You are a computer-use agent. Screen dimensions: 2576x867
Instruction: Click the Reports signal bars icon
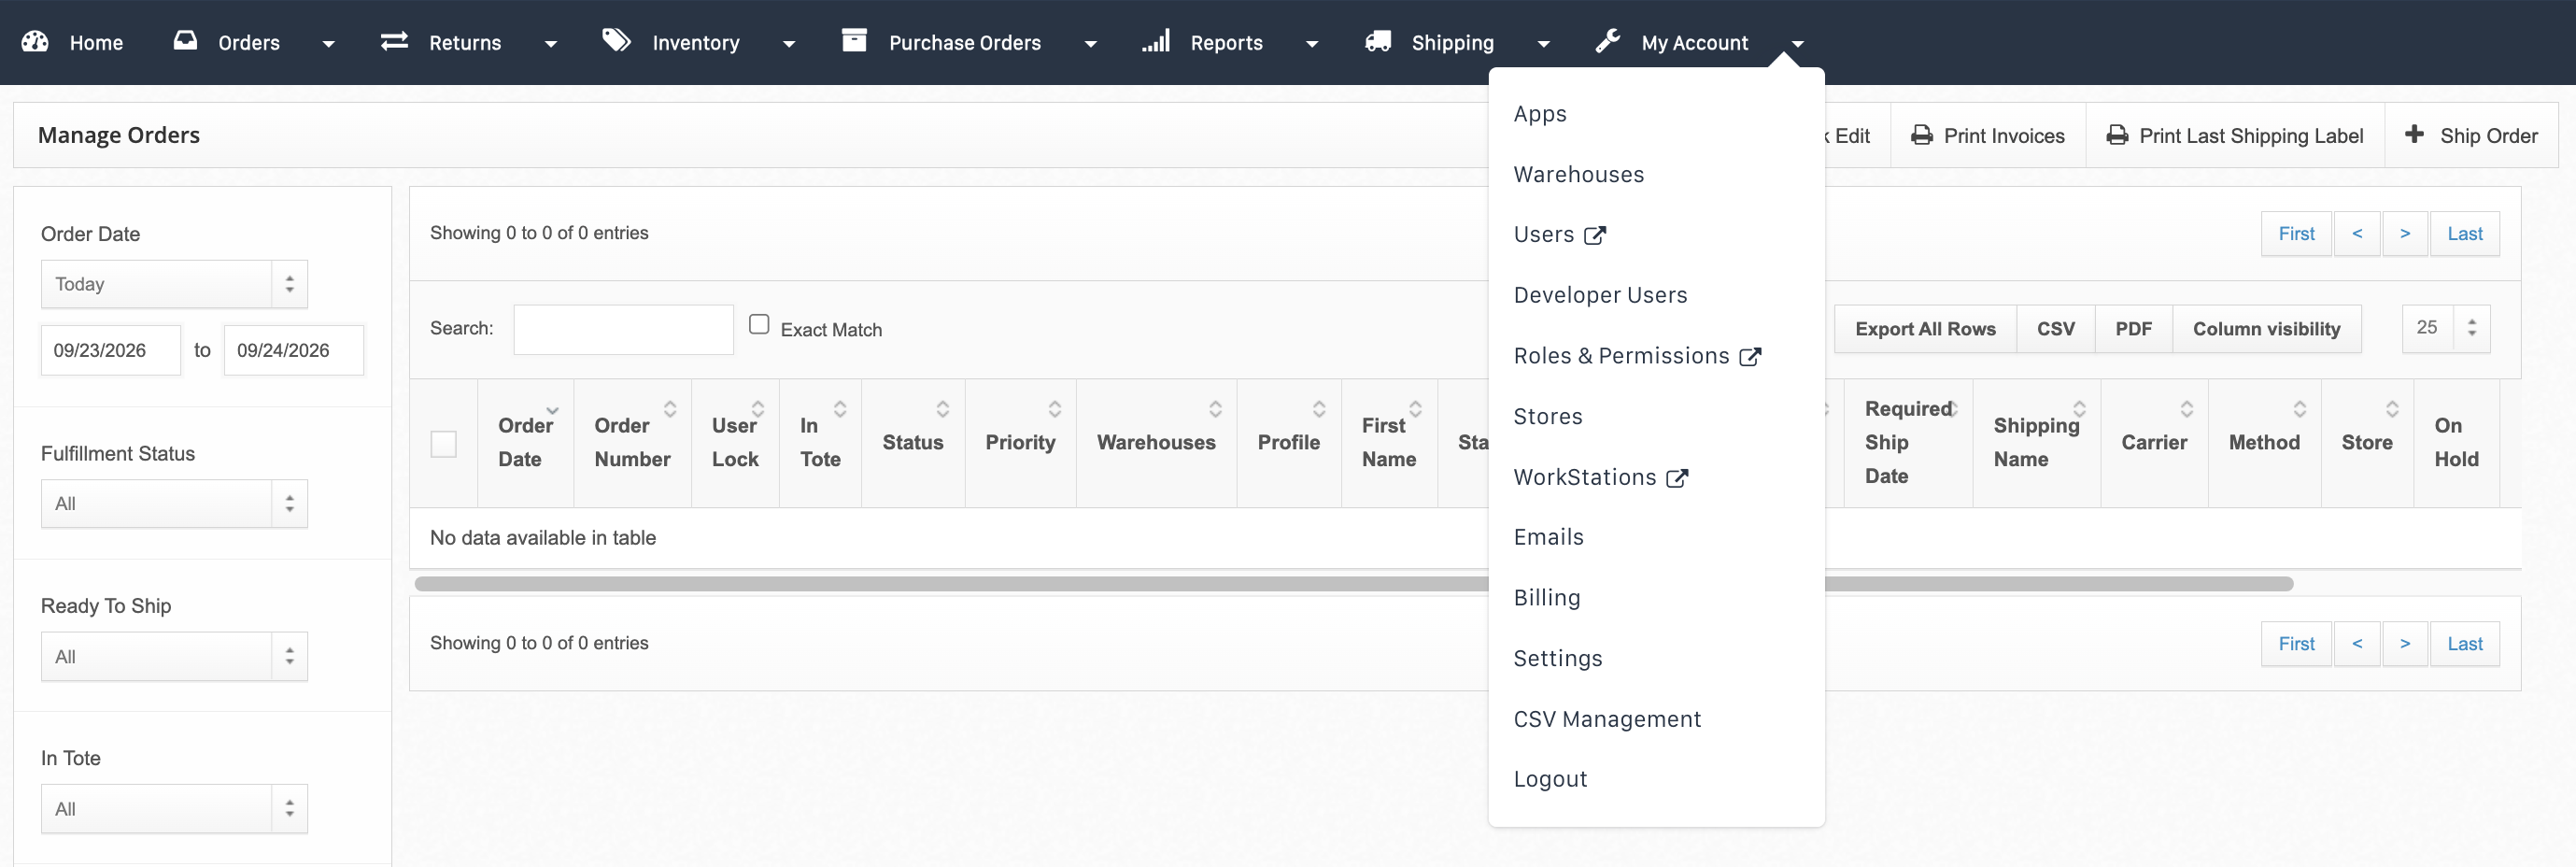1156,41
